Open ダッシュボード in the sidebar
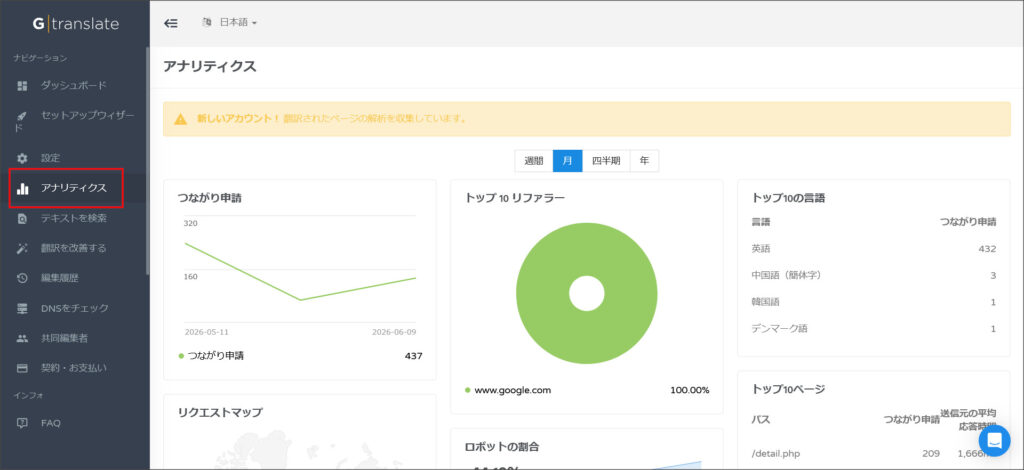This screenshot has width=1024, height=470. click(x=74, y=86)
